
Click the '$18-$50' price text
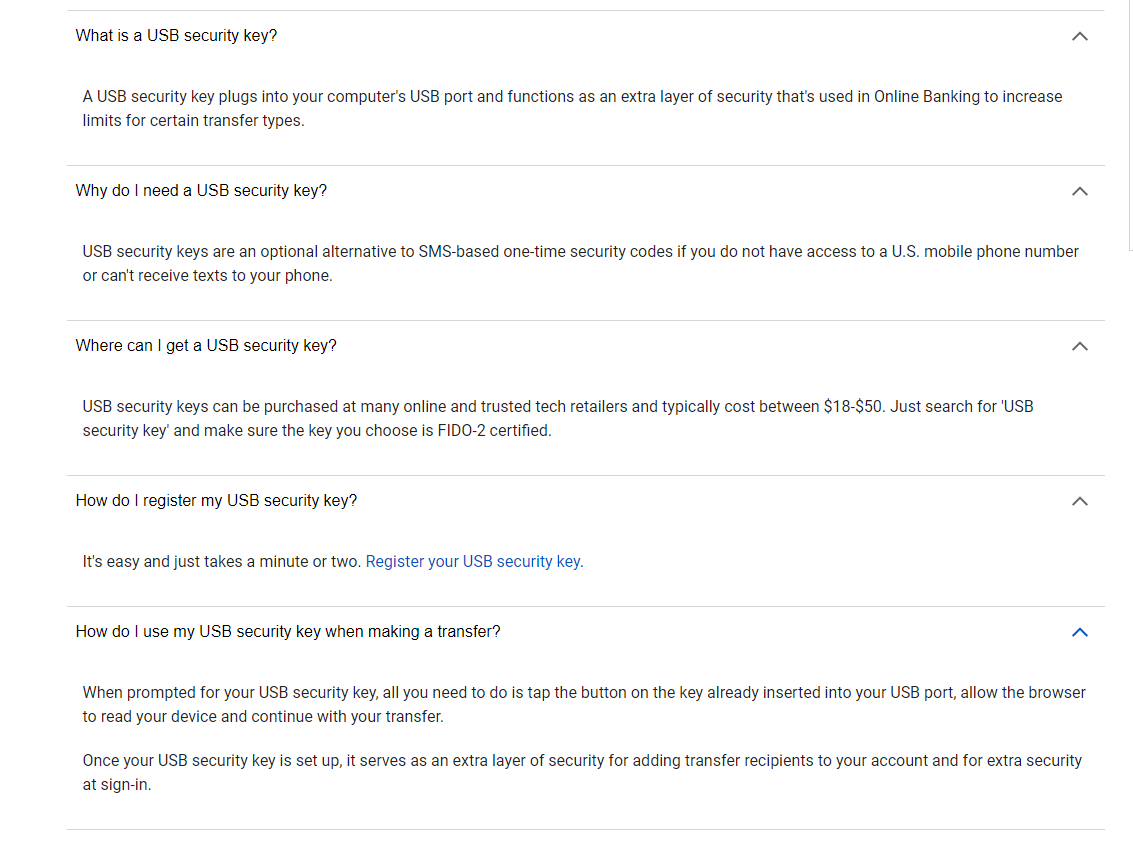[853, 407]
